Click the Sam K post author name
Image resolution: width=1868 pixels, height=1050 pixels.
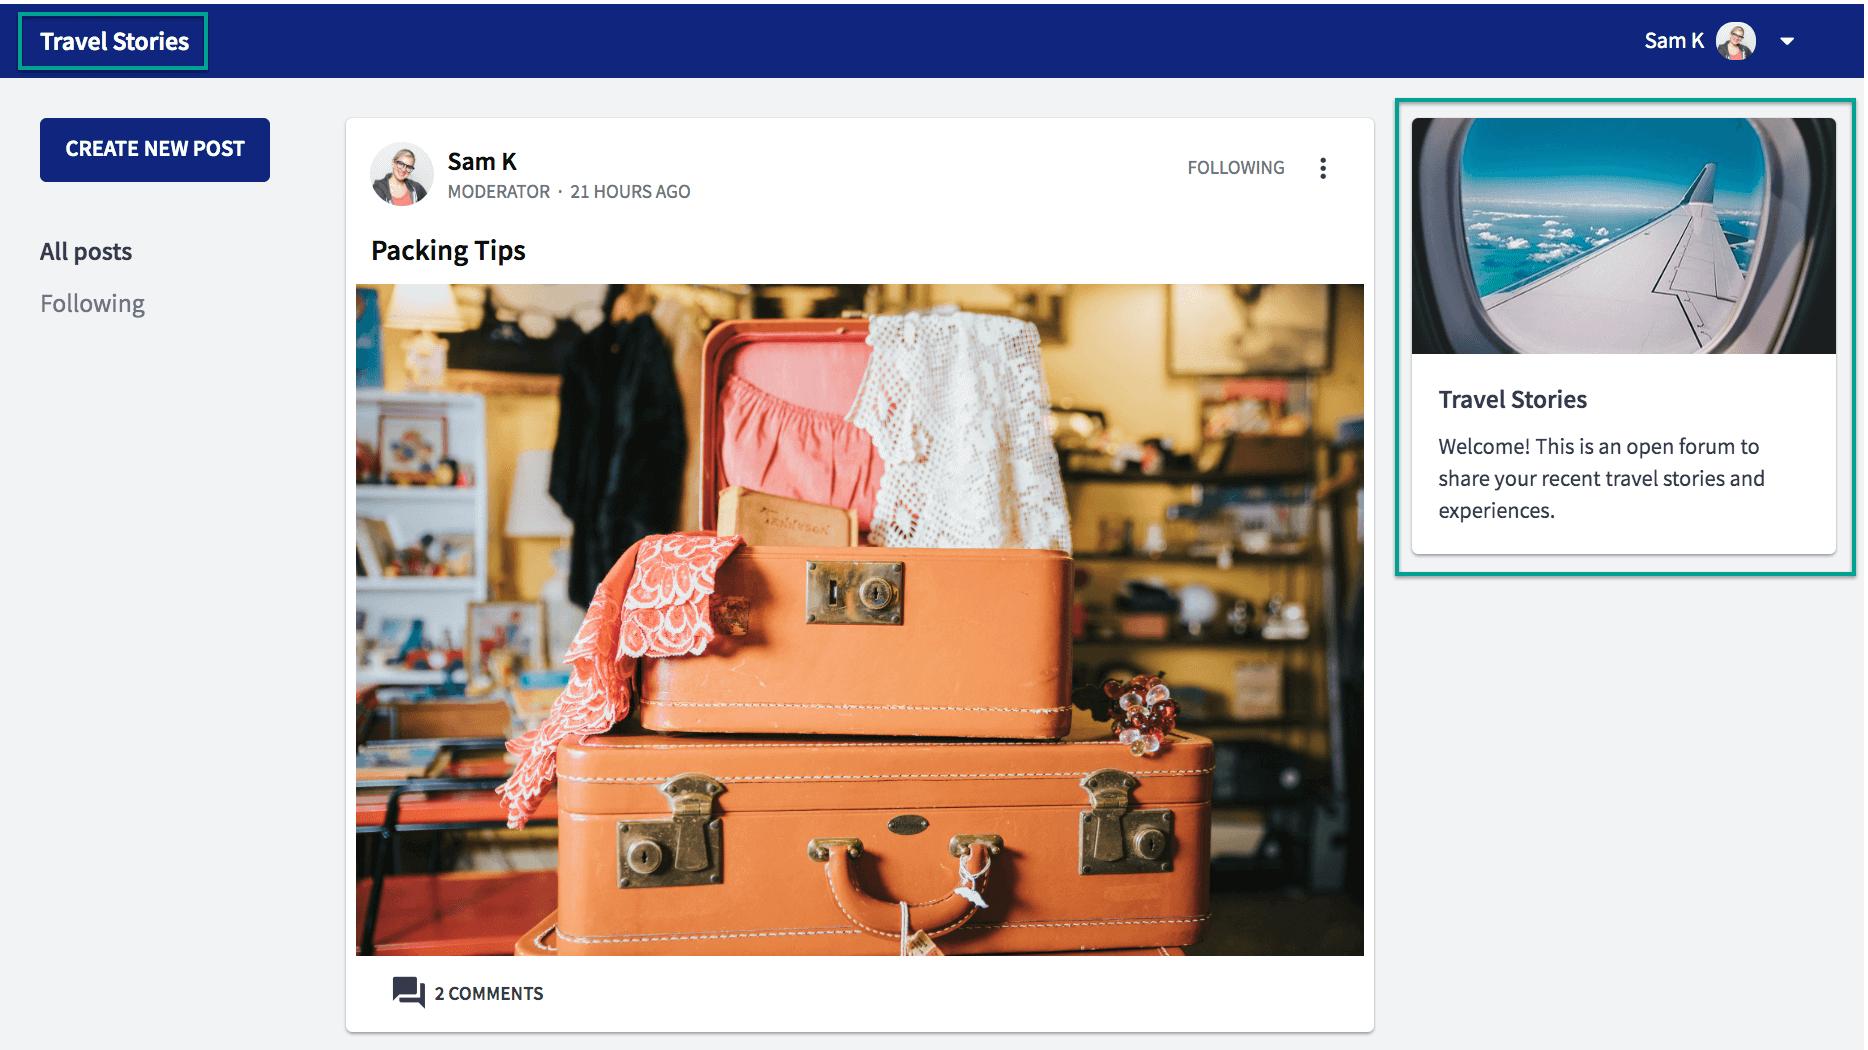point(482,161)
